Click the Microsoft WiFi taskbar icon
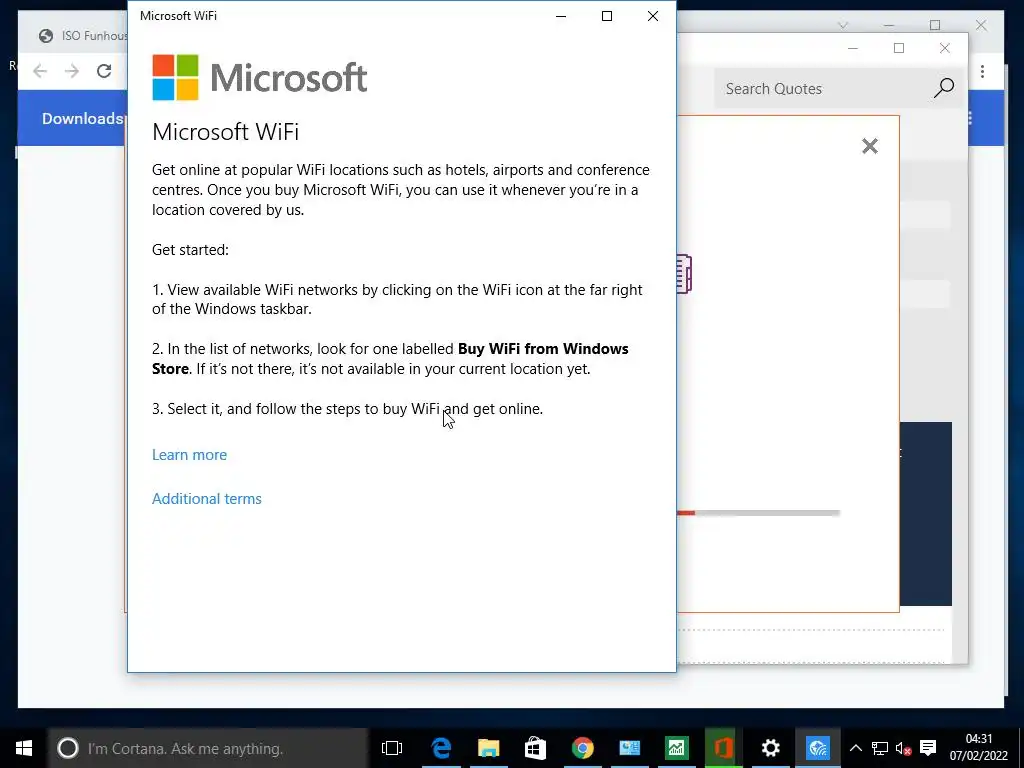The image size is (1024, 768). (818, 748)
